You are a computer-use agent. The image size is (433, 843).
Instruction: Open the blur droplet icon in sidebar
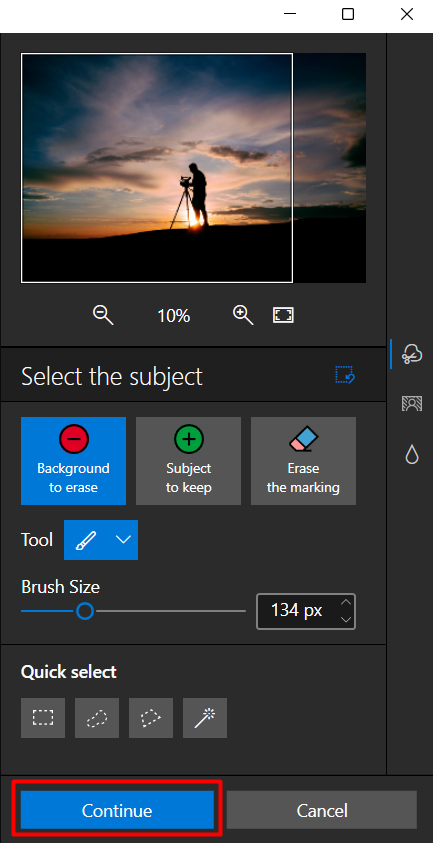[411, 454]
